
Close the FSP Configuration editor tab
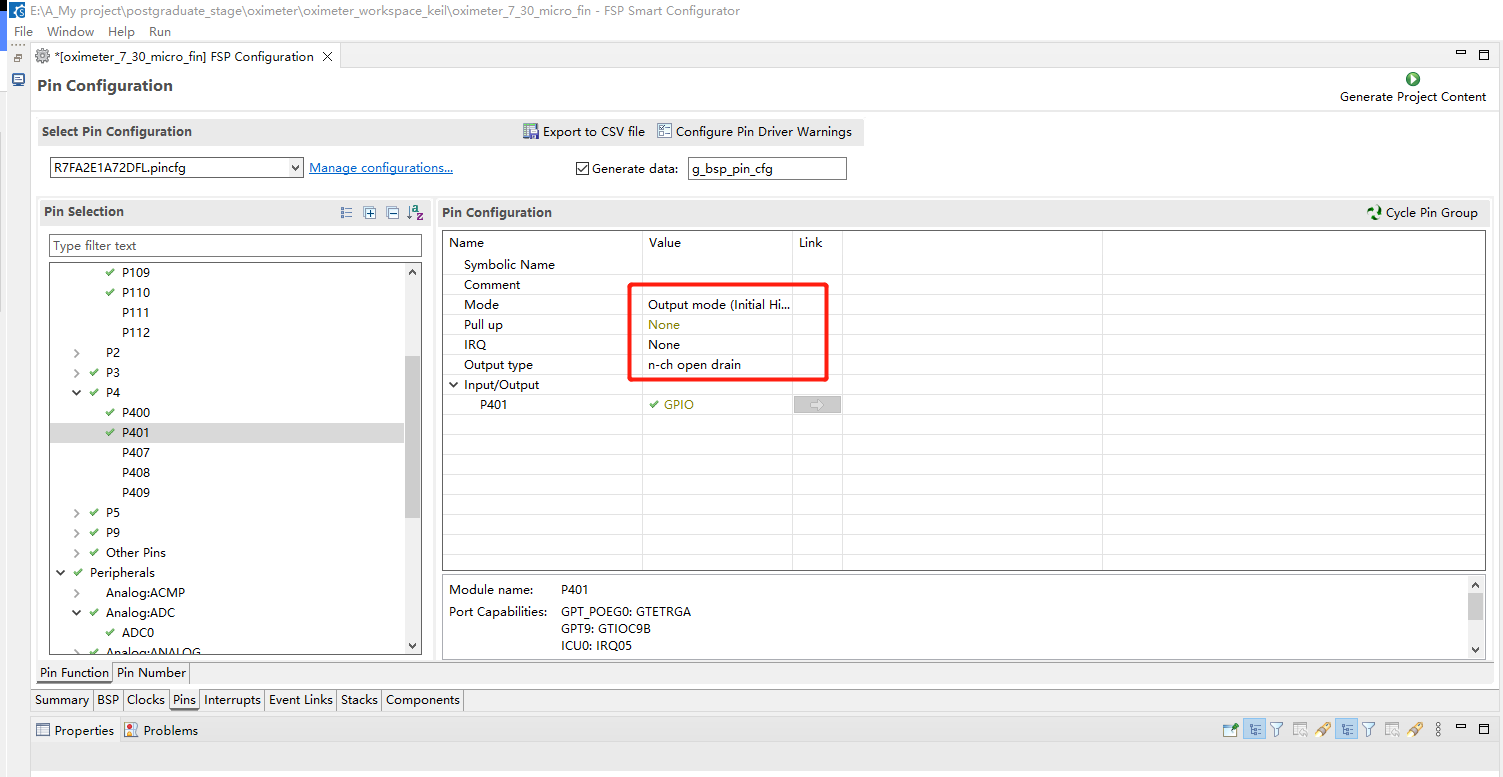click(x=327, y=57)
